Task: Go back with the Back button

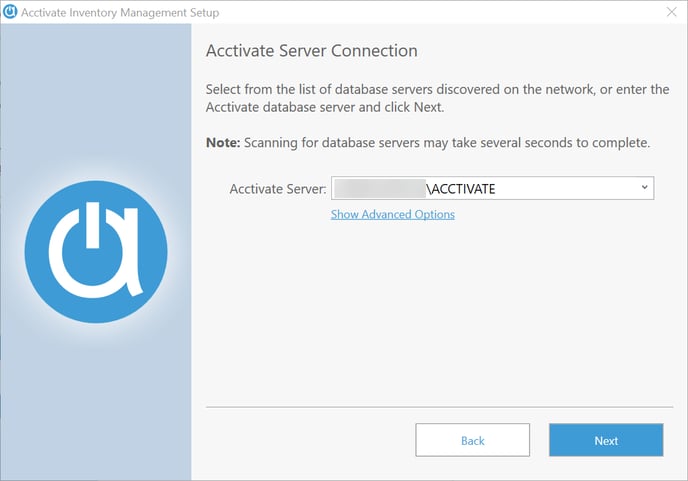Action: point(473,440)
